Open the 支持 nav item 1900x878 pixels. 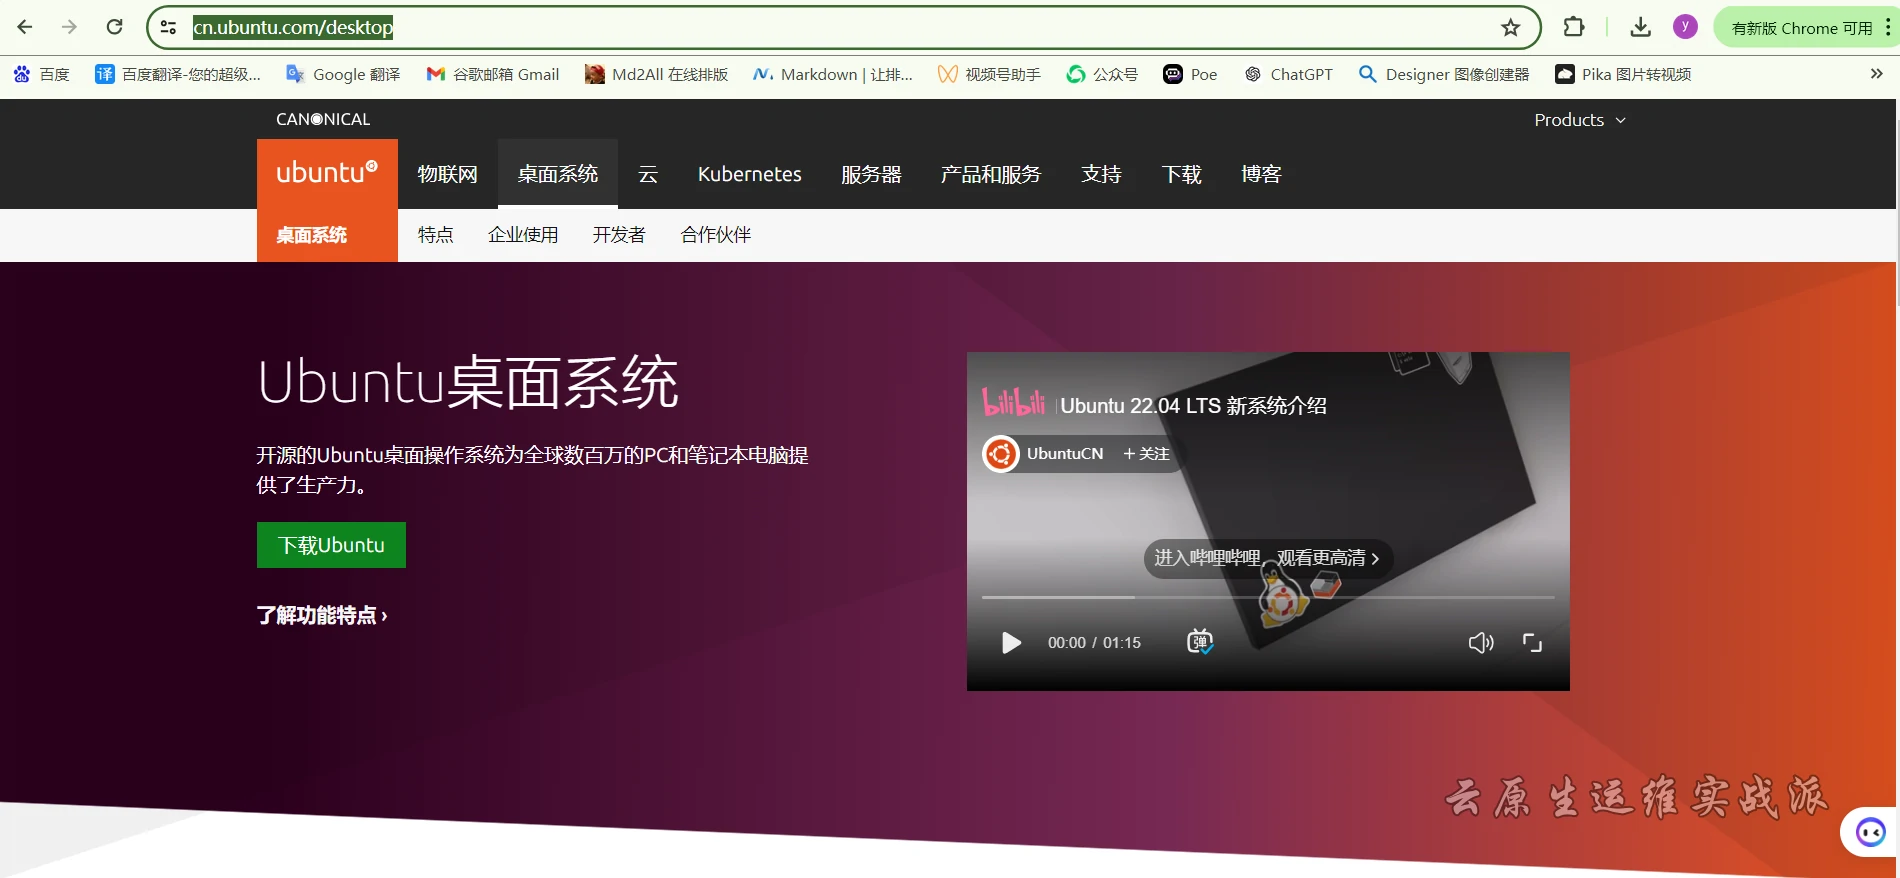coord(1101,174)
